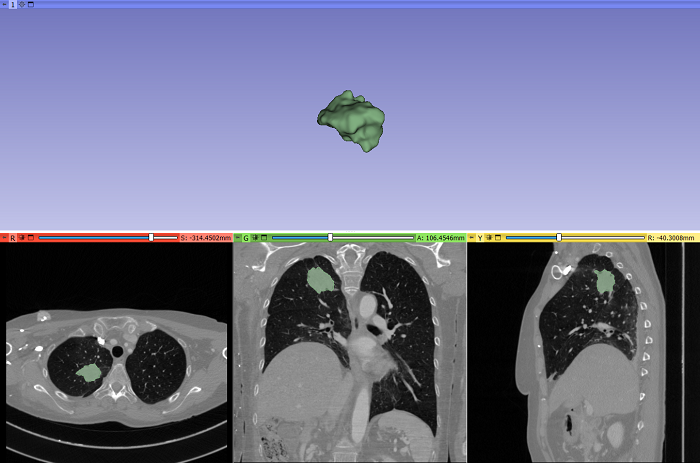Click the link icon in the red slice bar

[x=21, y=238]
